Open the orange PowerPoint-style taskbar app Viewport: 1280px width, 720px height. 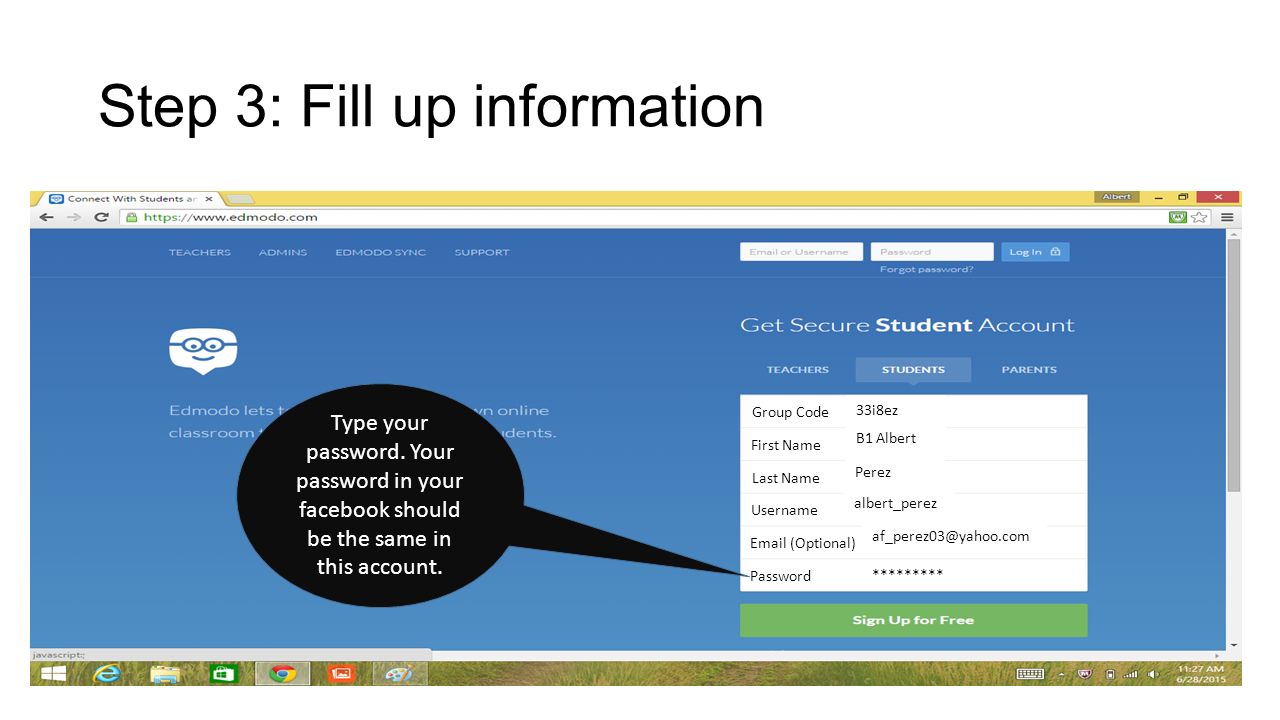(341, 674)
